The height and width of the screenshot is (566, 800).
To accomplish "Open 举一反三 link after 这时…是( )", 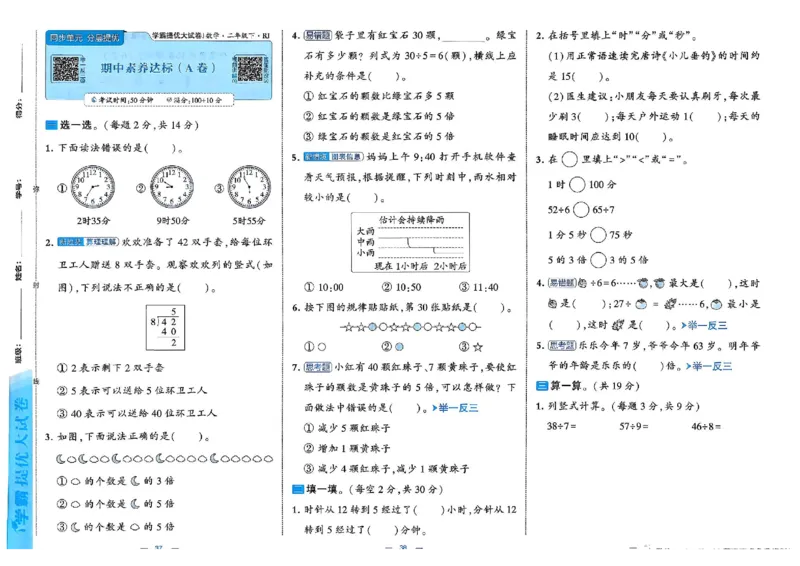I will tap(704, 325).
